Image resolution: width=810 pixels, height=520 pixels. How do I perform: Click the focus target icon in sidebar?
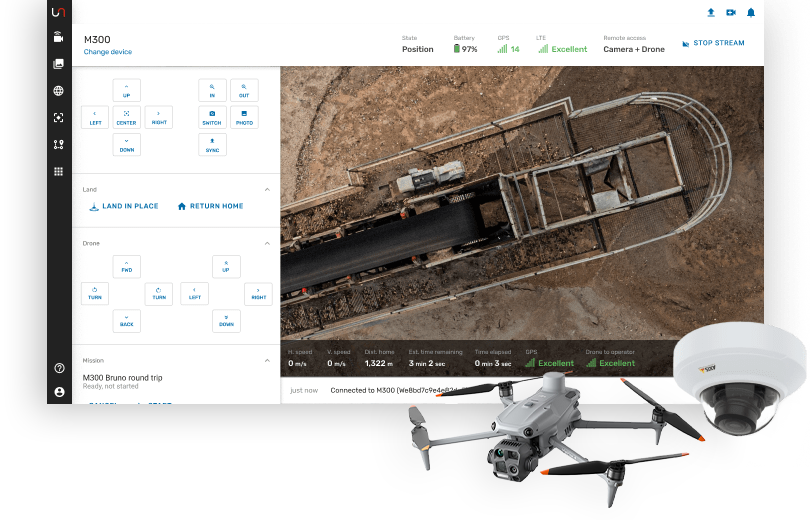tap(58, 118)
